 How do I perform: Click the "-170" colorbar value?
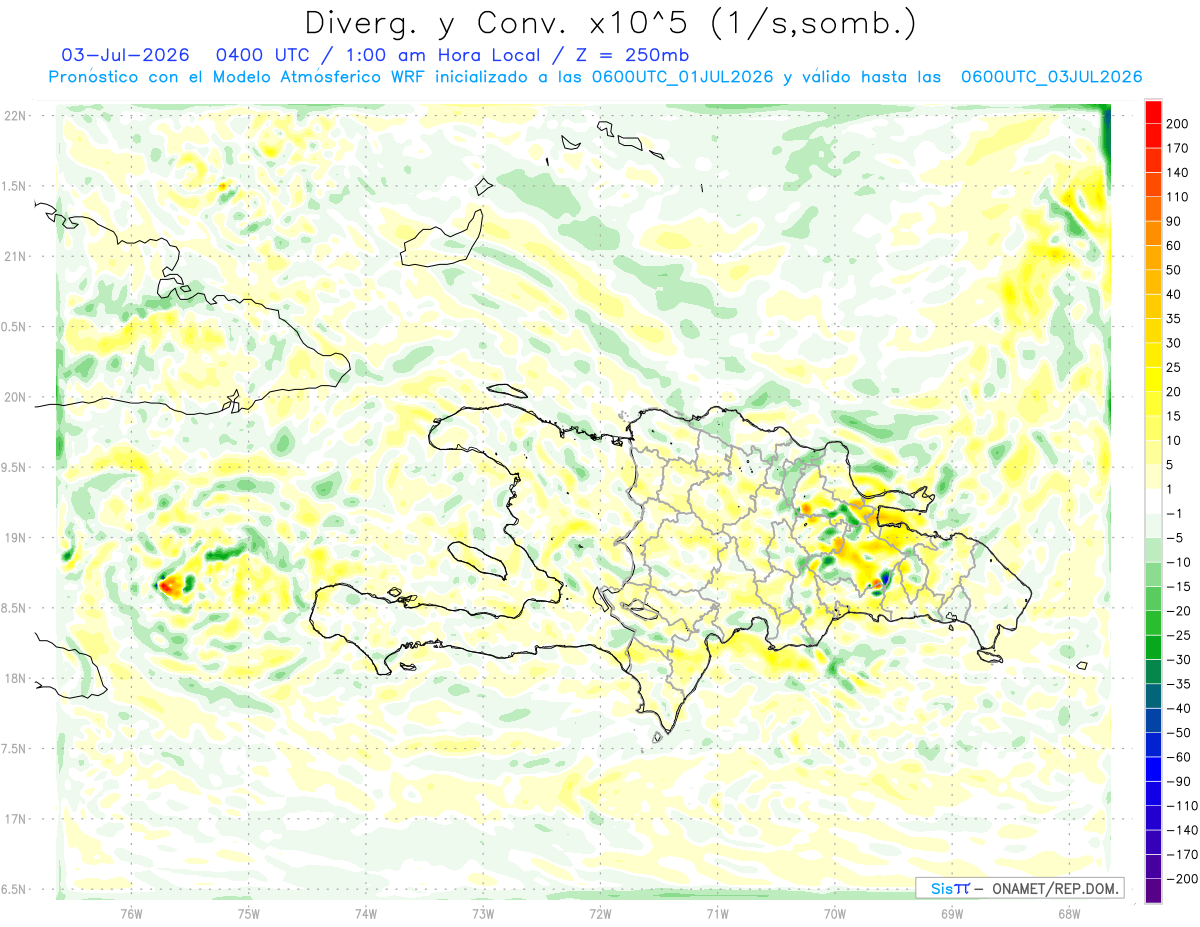pos(1181,855)
